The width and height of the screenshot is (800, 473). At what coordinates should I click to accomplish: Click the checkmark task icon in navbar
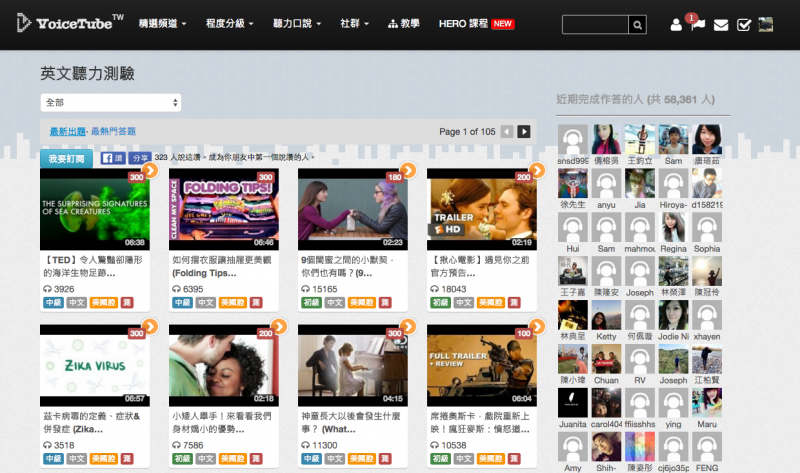pyautogui.click(x=744, y=25)
